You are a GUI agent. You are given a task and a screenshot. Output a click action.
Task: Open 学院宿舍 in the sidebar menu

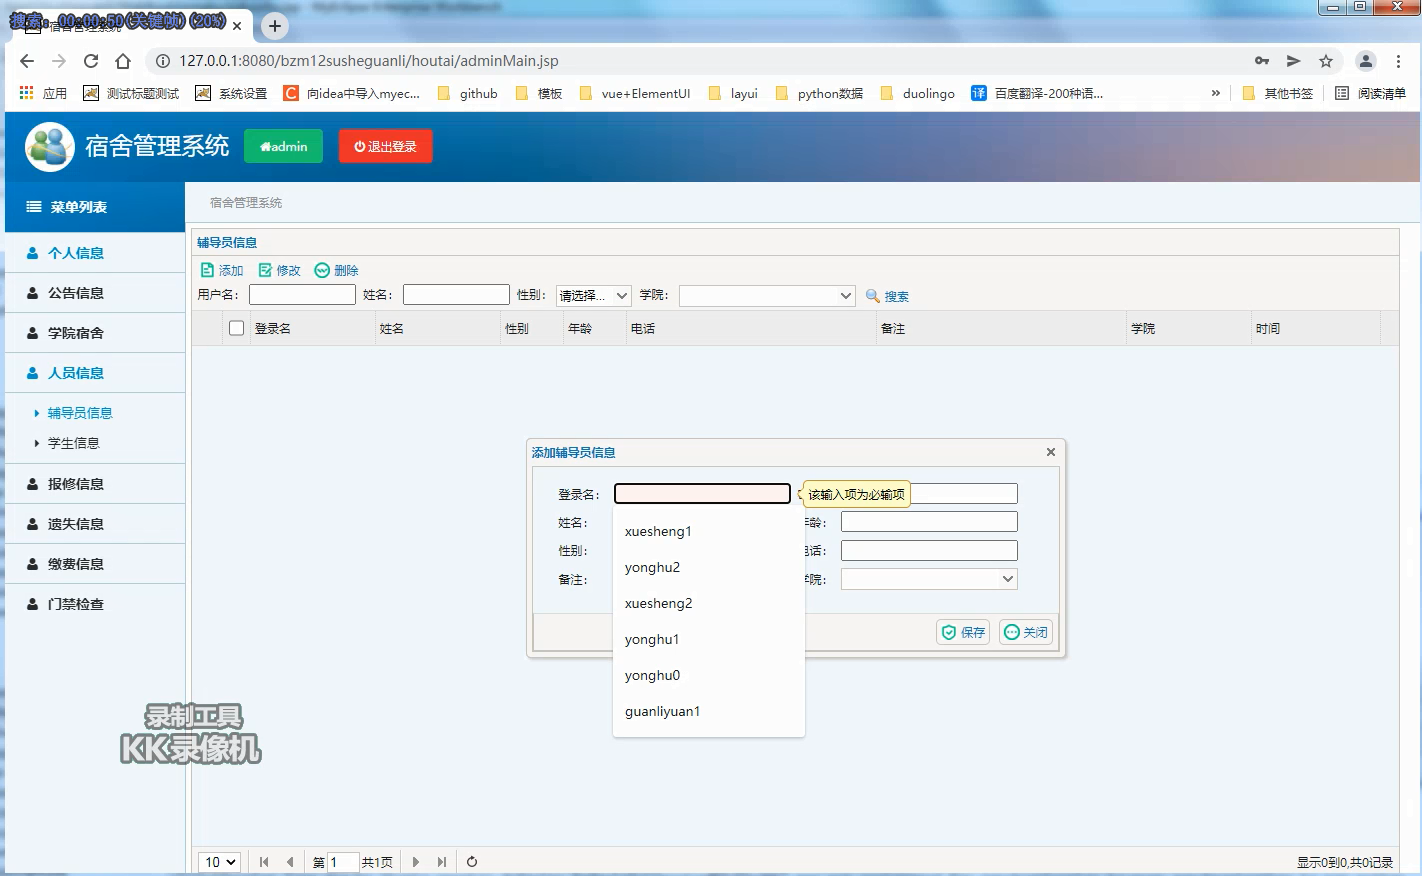[95, 333]
